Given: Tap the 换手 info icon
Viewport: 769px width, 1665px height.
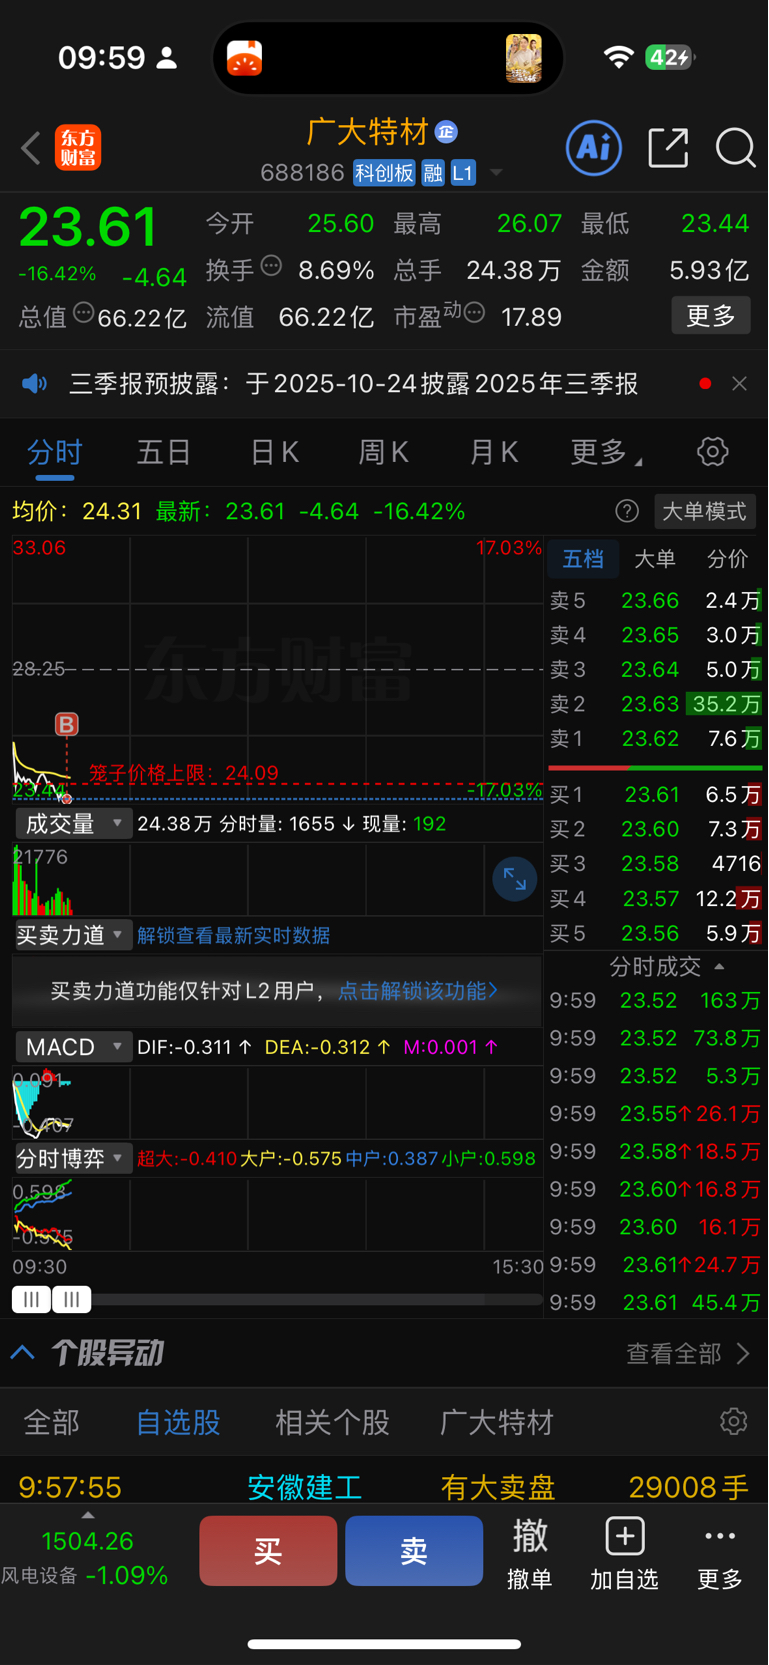Looking at the screenshot, I should click(x=271, y=266).
